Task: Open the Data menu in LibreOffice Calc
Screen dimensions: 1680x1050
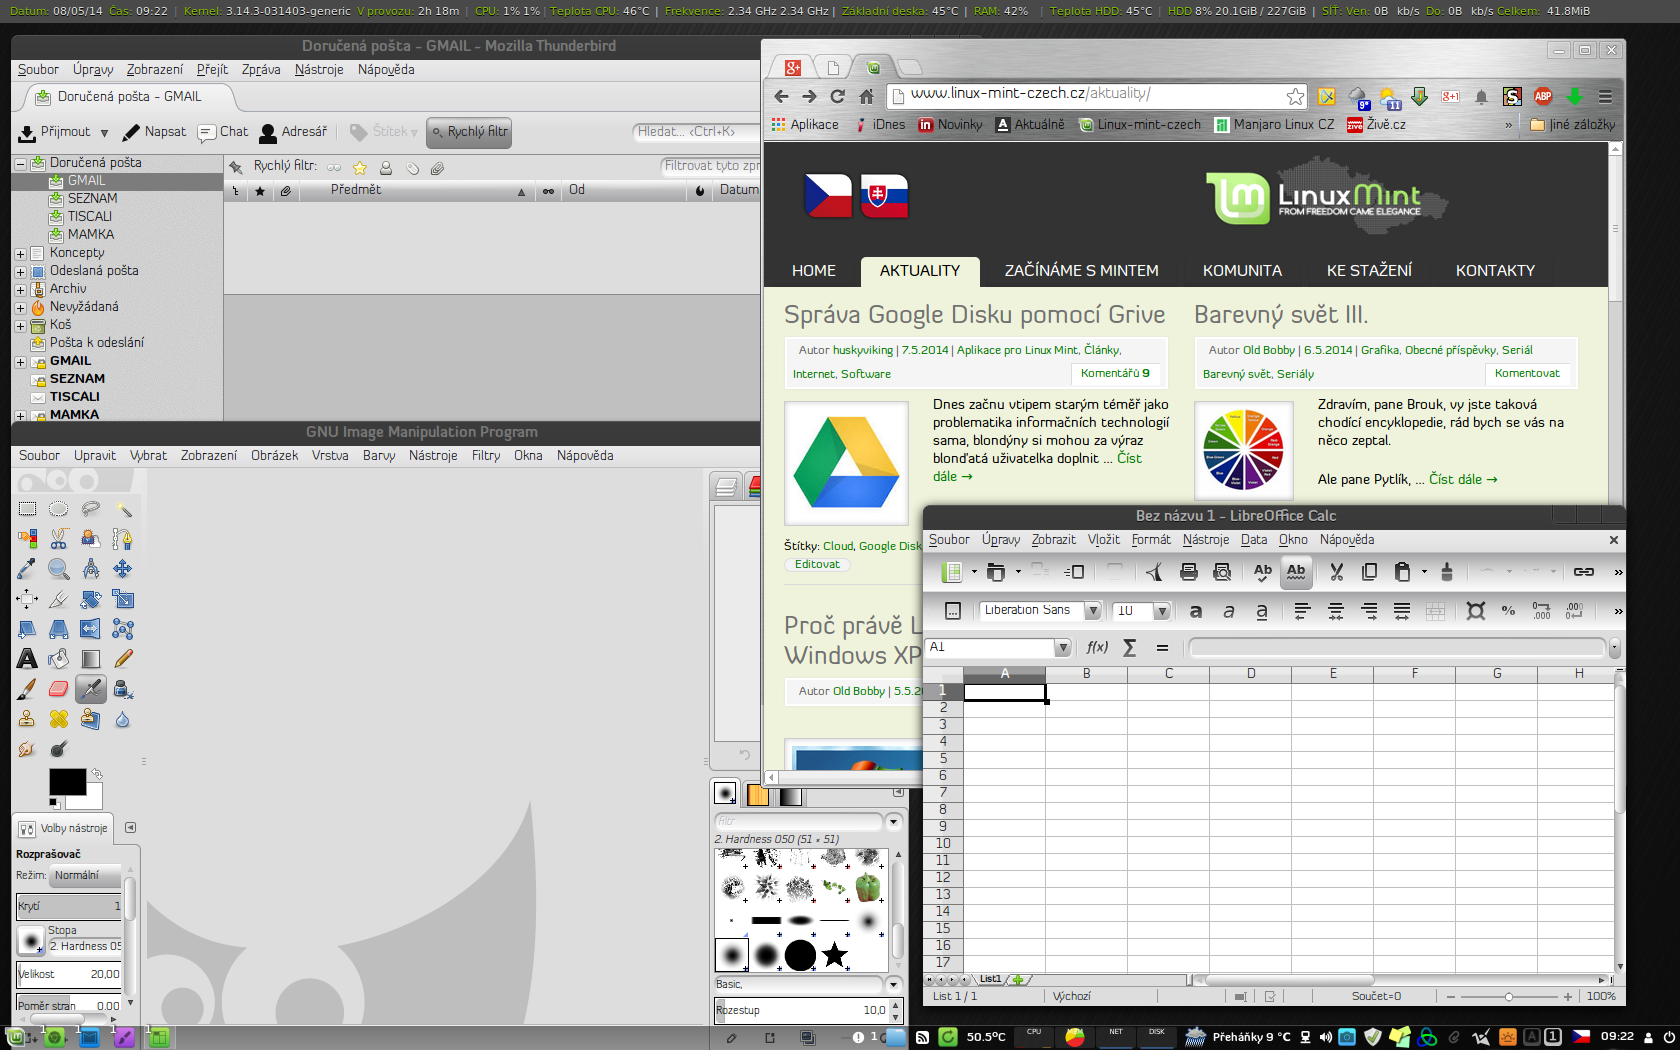Action: pos(1254,540)
